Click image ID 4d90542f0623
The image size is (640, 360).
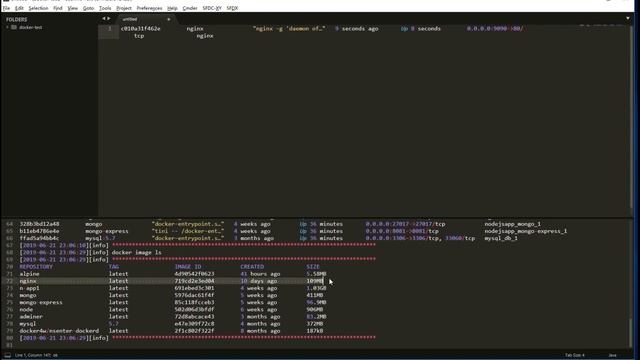194,274
